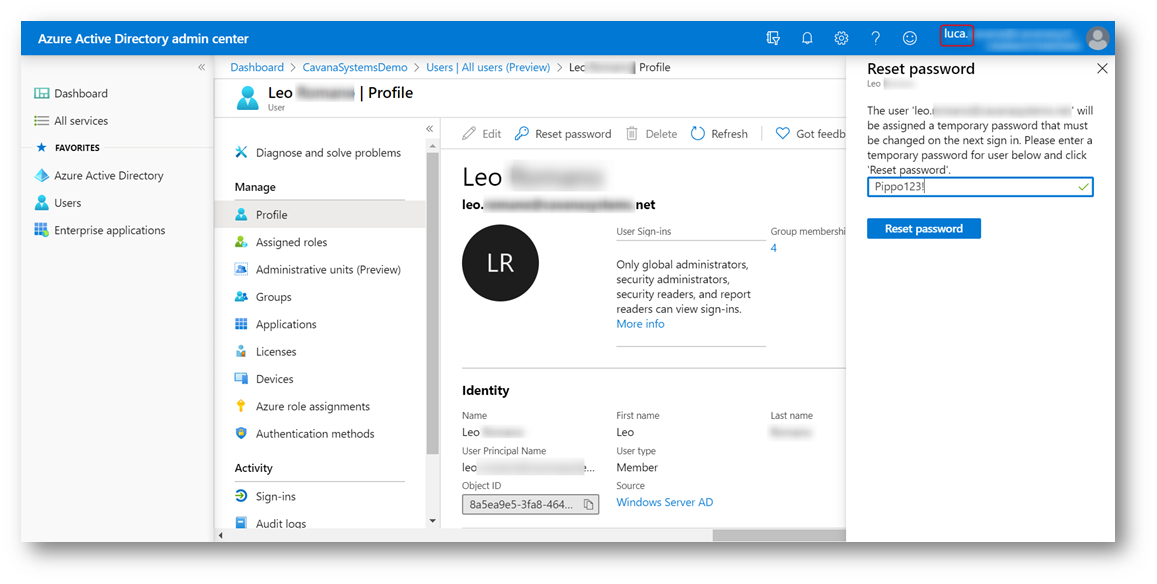The width and height of the screenshot is (1157, 584).
Task: Close the Reset password panel
Action: point(1102,69)
